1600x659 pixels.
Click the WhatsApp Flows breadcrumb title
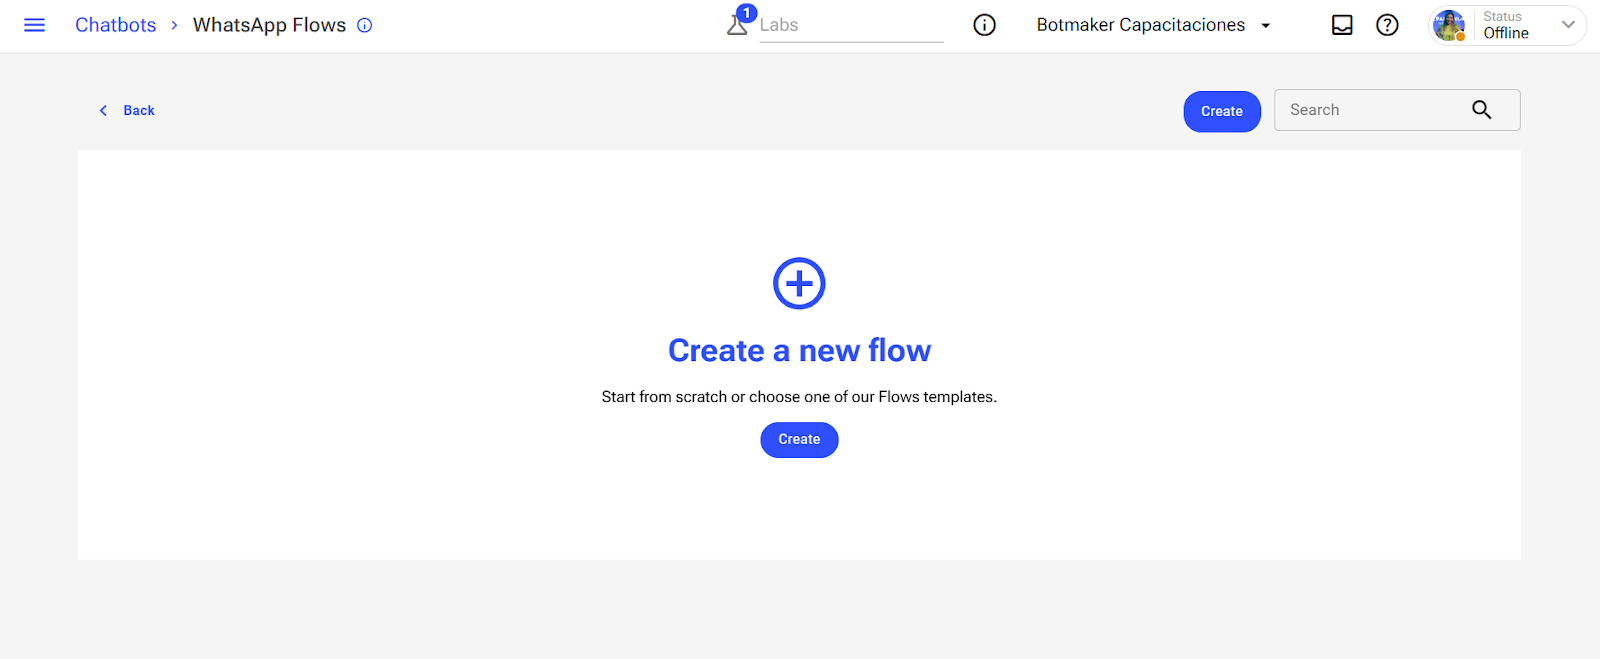pos(269,25)
